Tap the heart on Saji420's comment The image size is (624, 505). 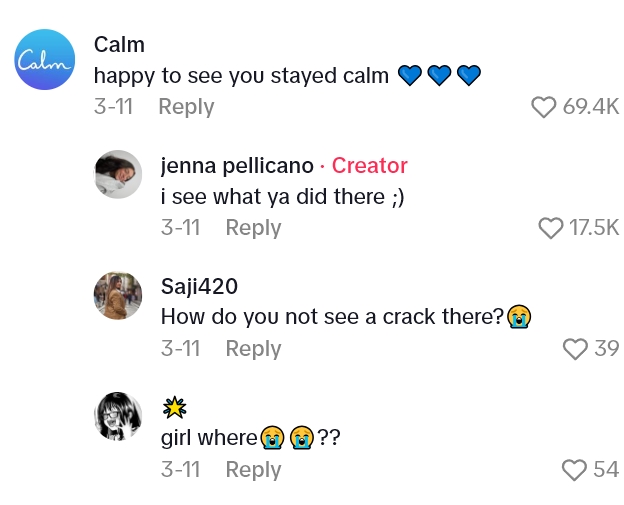click(x=574, y=349)
